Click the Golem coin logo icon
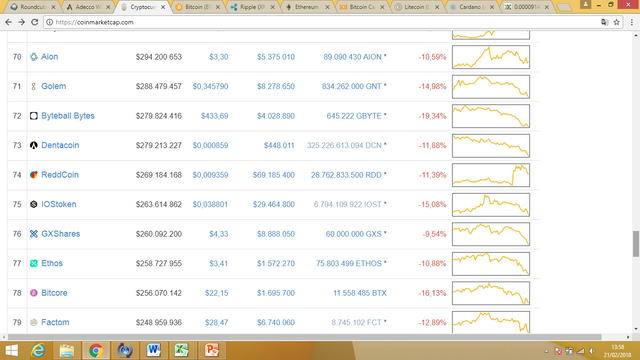The height and width of the screenshot is (360, 640). [x=34, y=86]
